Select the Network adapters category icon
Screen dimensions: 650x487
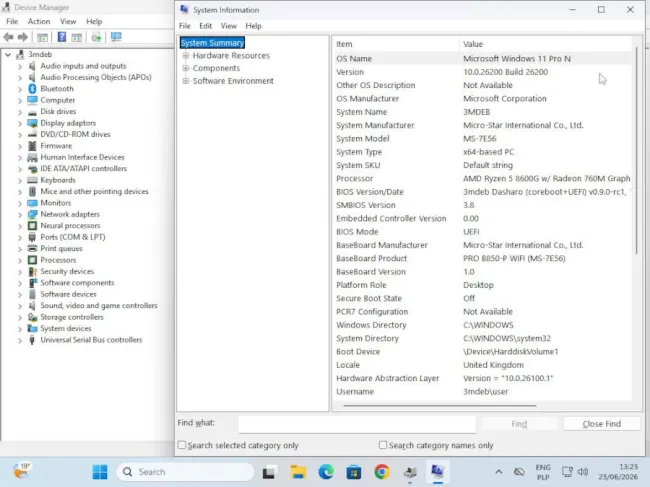click(32, 214)
